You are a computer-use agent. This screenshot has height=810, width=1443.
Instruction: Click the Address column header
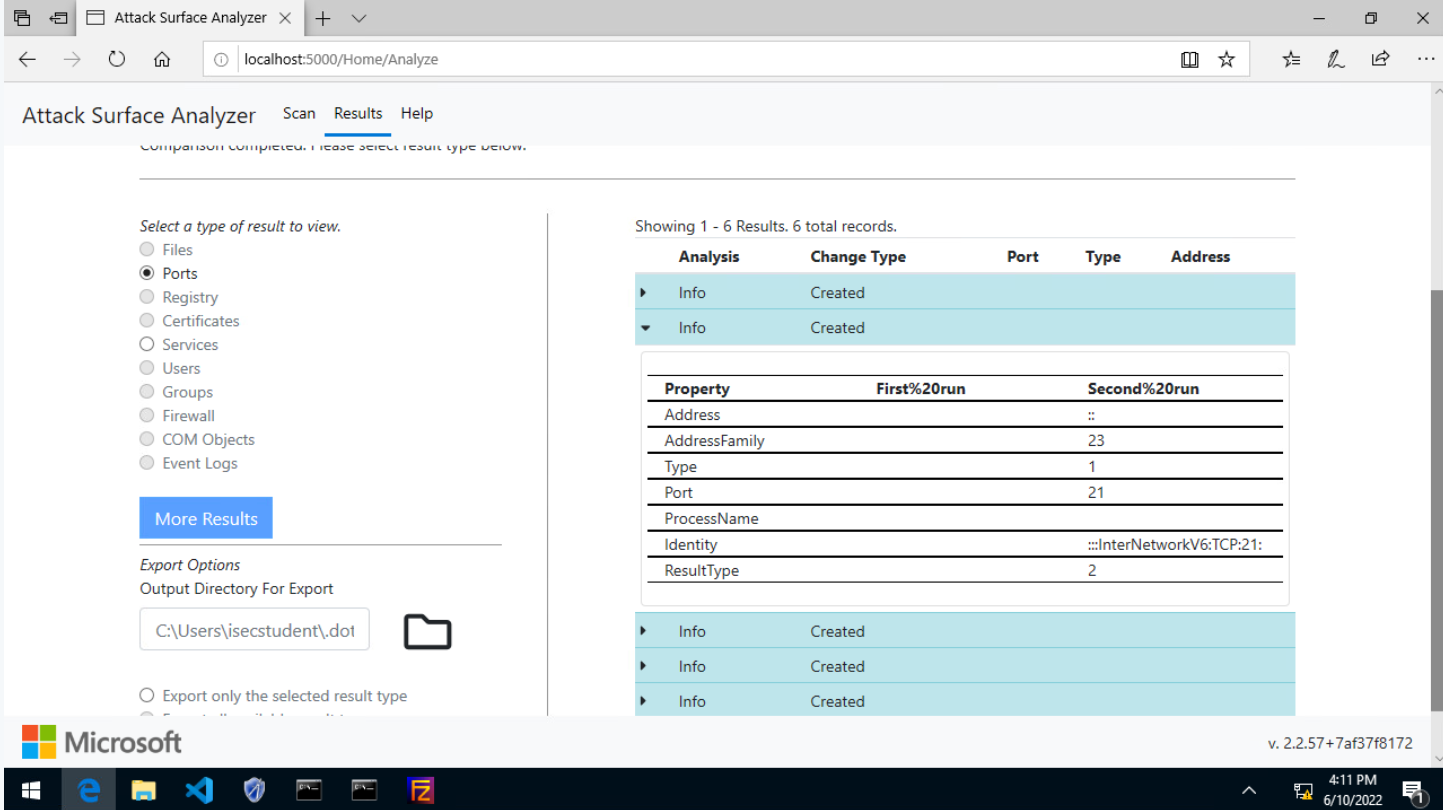click(x=1200, y=256)
